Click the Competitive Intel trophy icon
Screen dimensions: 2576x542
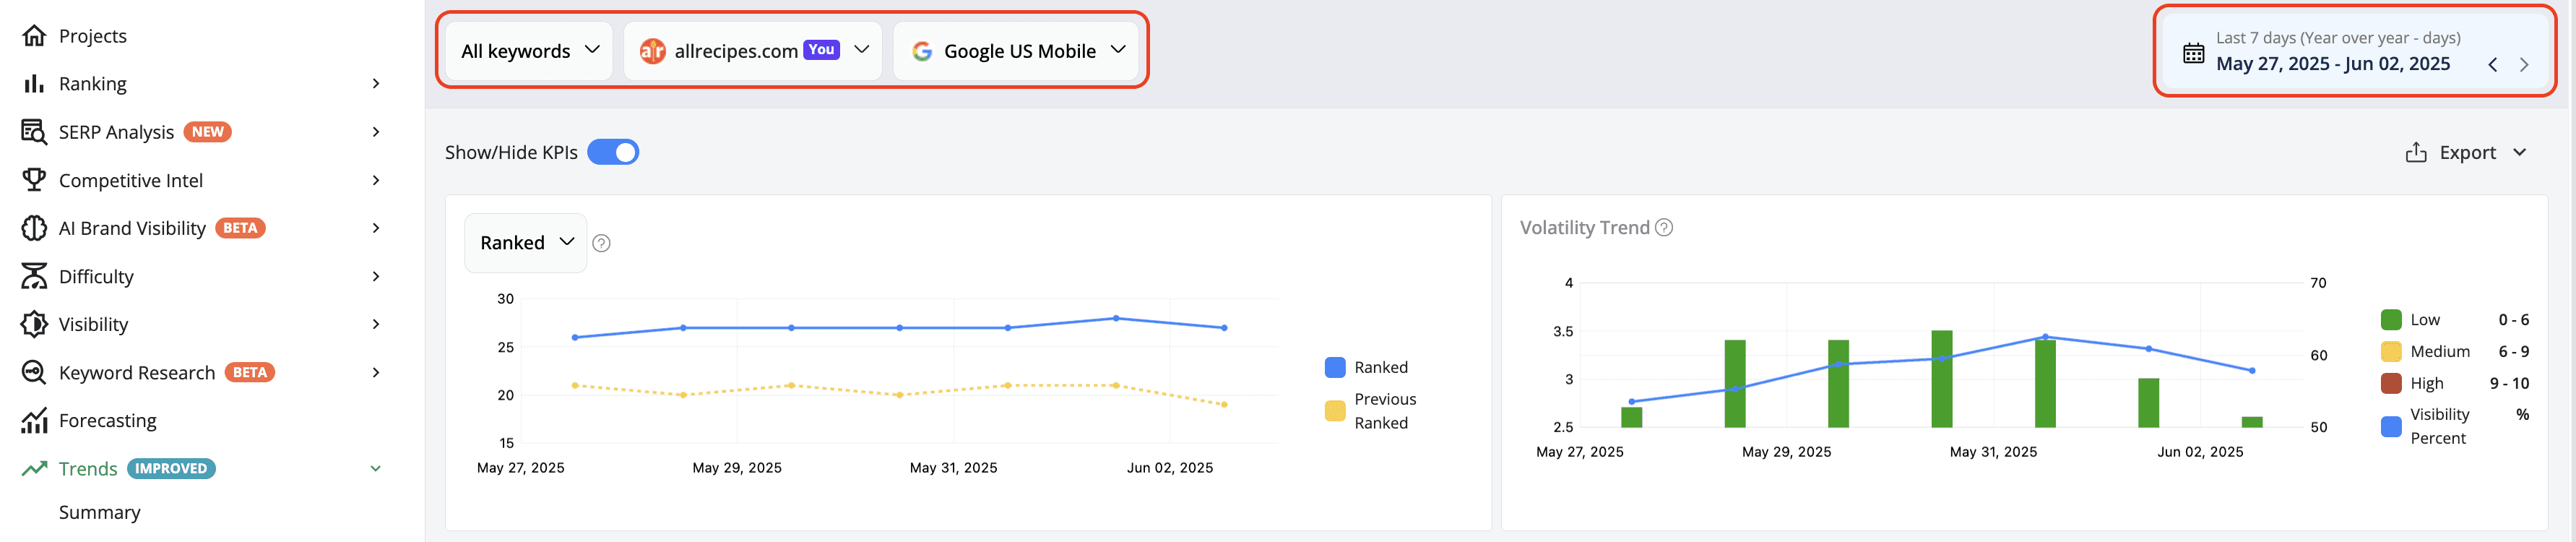click(34, 180)
